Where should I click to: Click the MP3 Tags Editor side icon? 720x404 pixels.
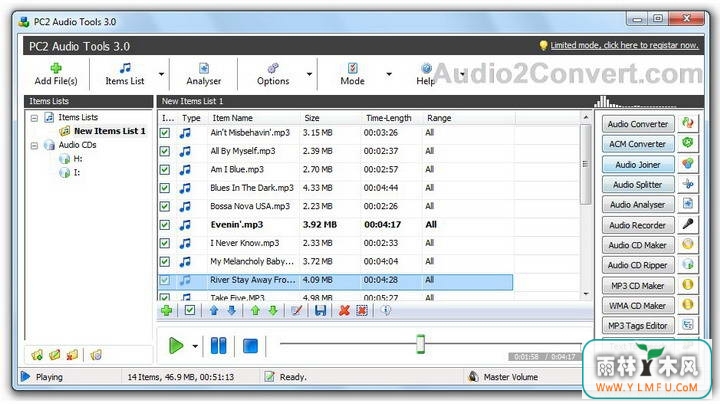pos(687,325)
